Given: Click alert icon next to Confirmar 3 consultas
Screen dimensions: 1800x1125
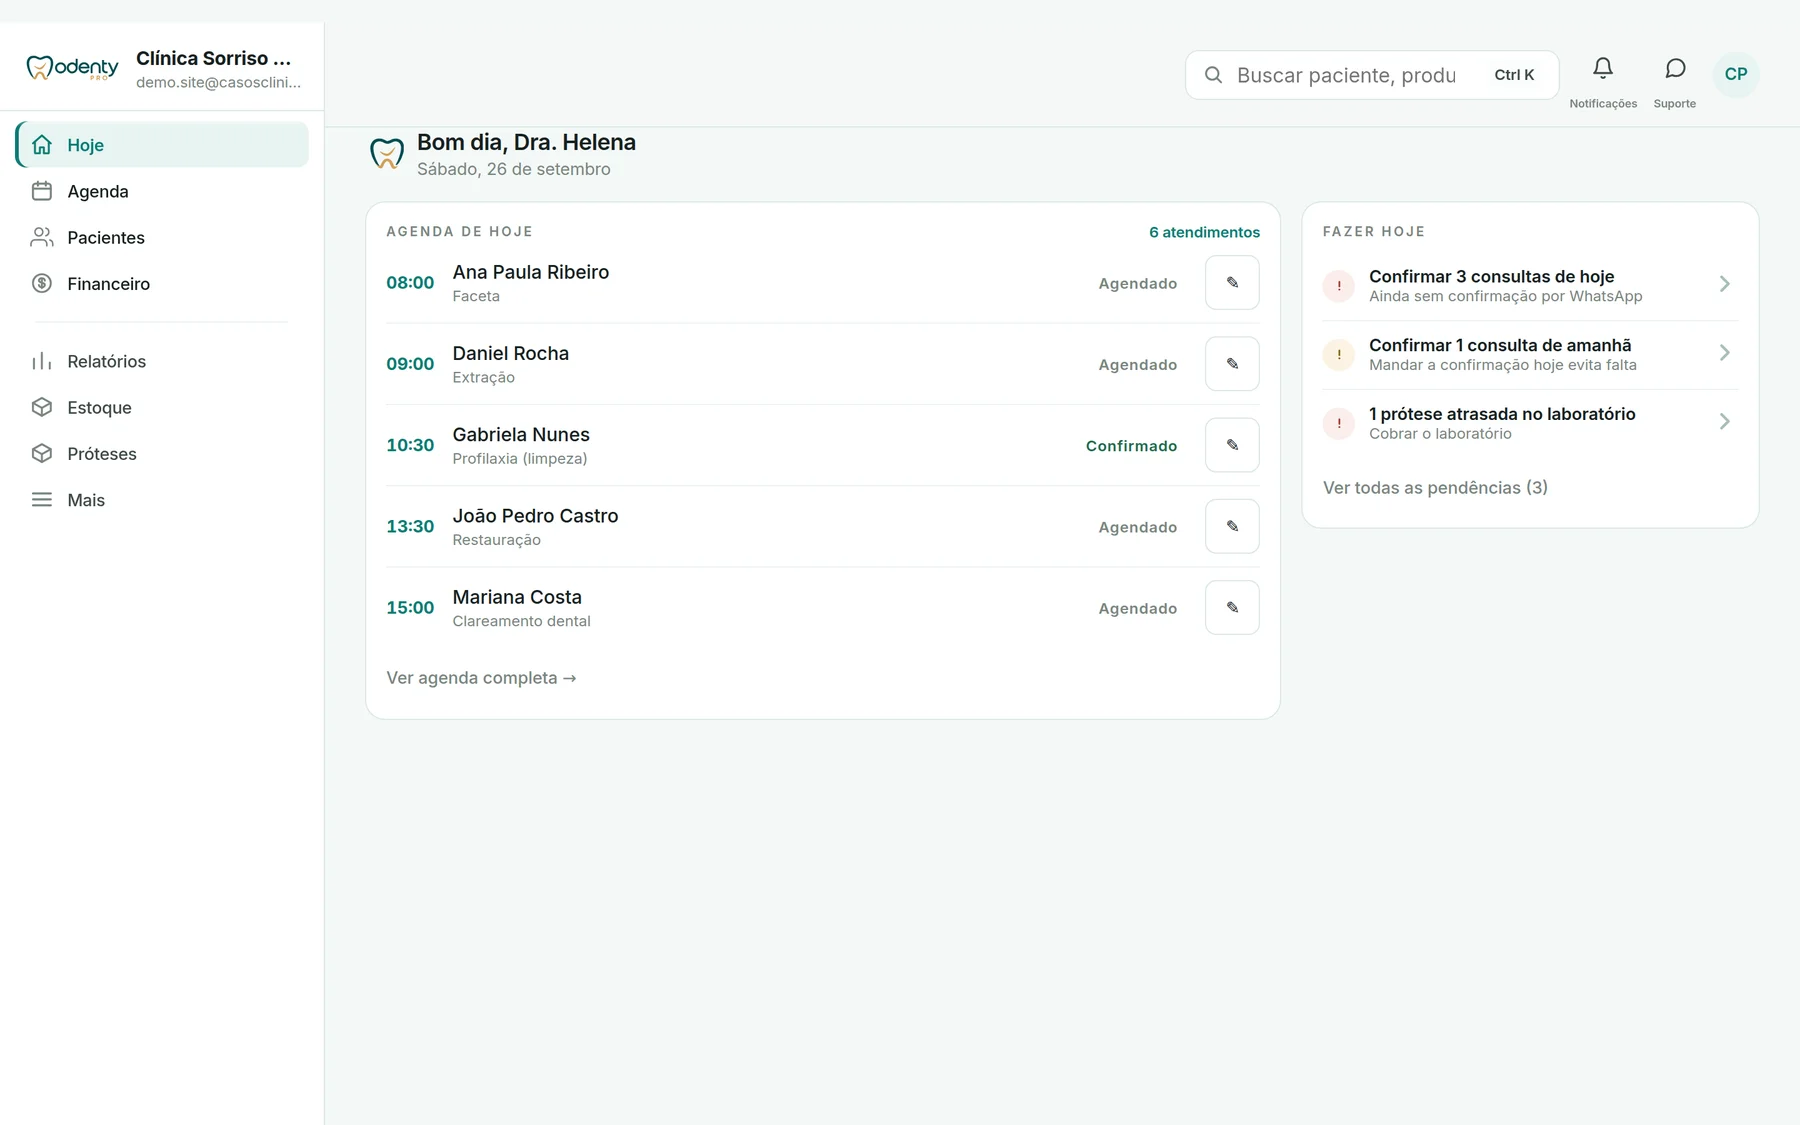Looking at the screenshot, I should [1338, 286].
